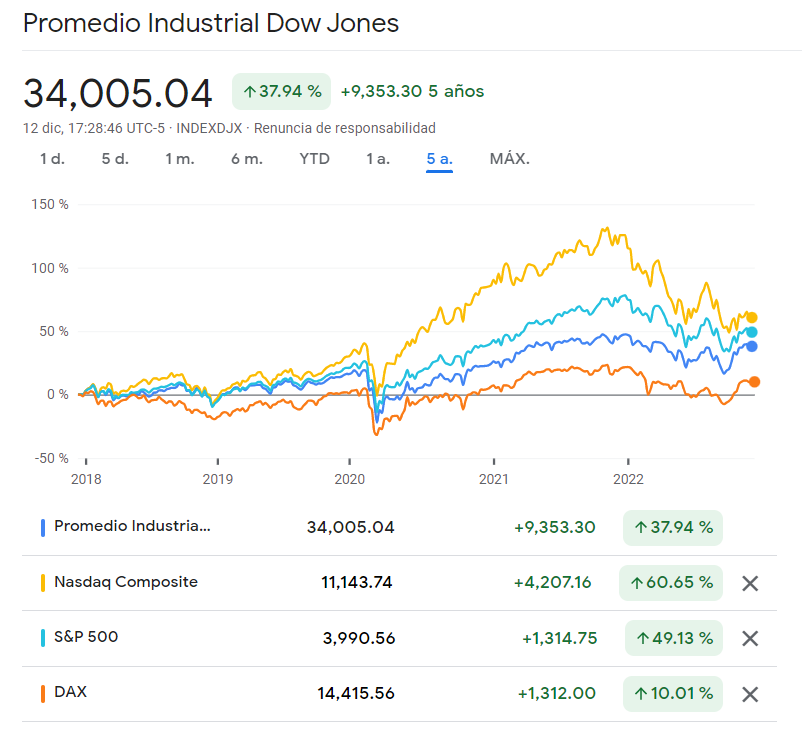Click the INDEXDJX exchange label
The width and height of the screenshot is (802, 731).
click(209, 128)
